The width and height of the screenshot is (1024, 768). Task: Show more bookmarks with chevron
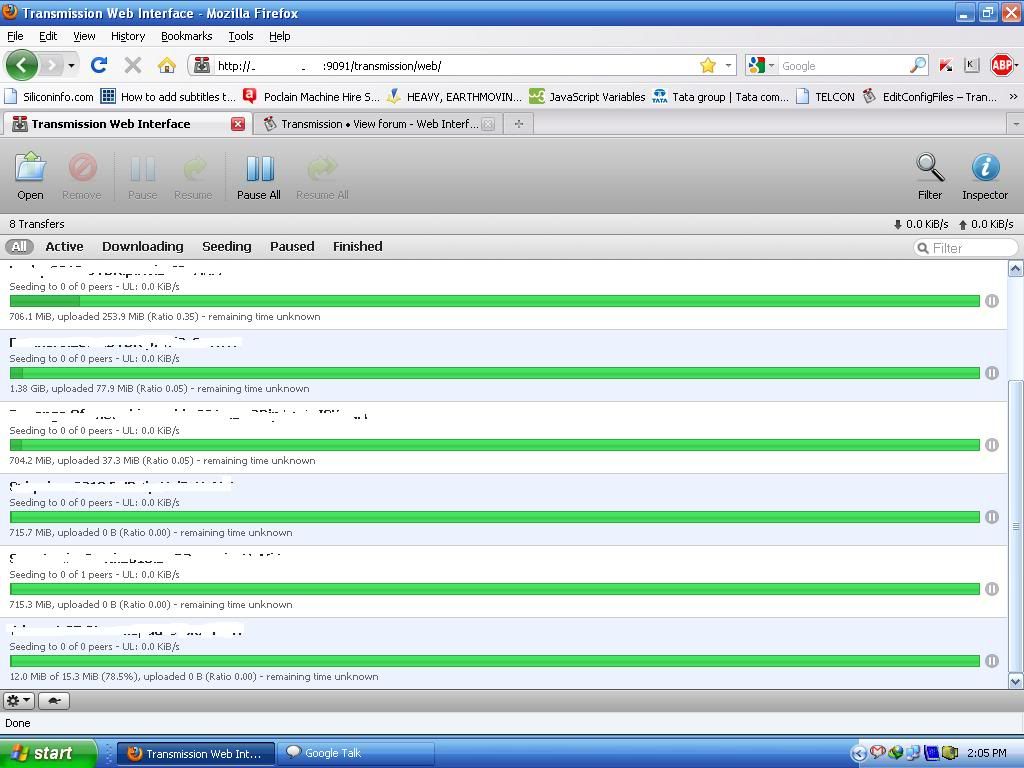(x=1013, y=97)
